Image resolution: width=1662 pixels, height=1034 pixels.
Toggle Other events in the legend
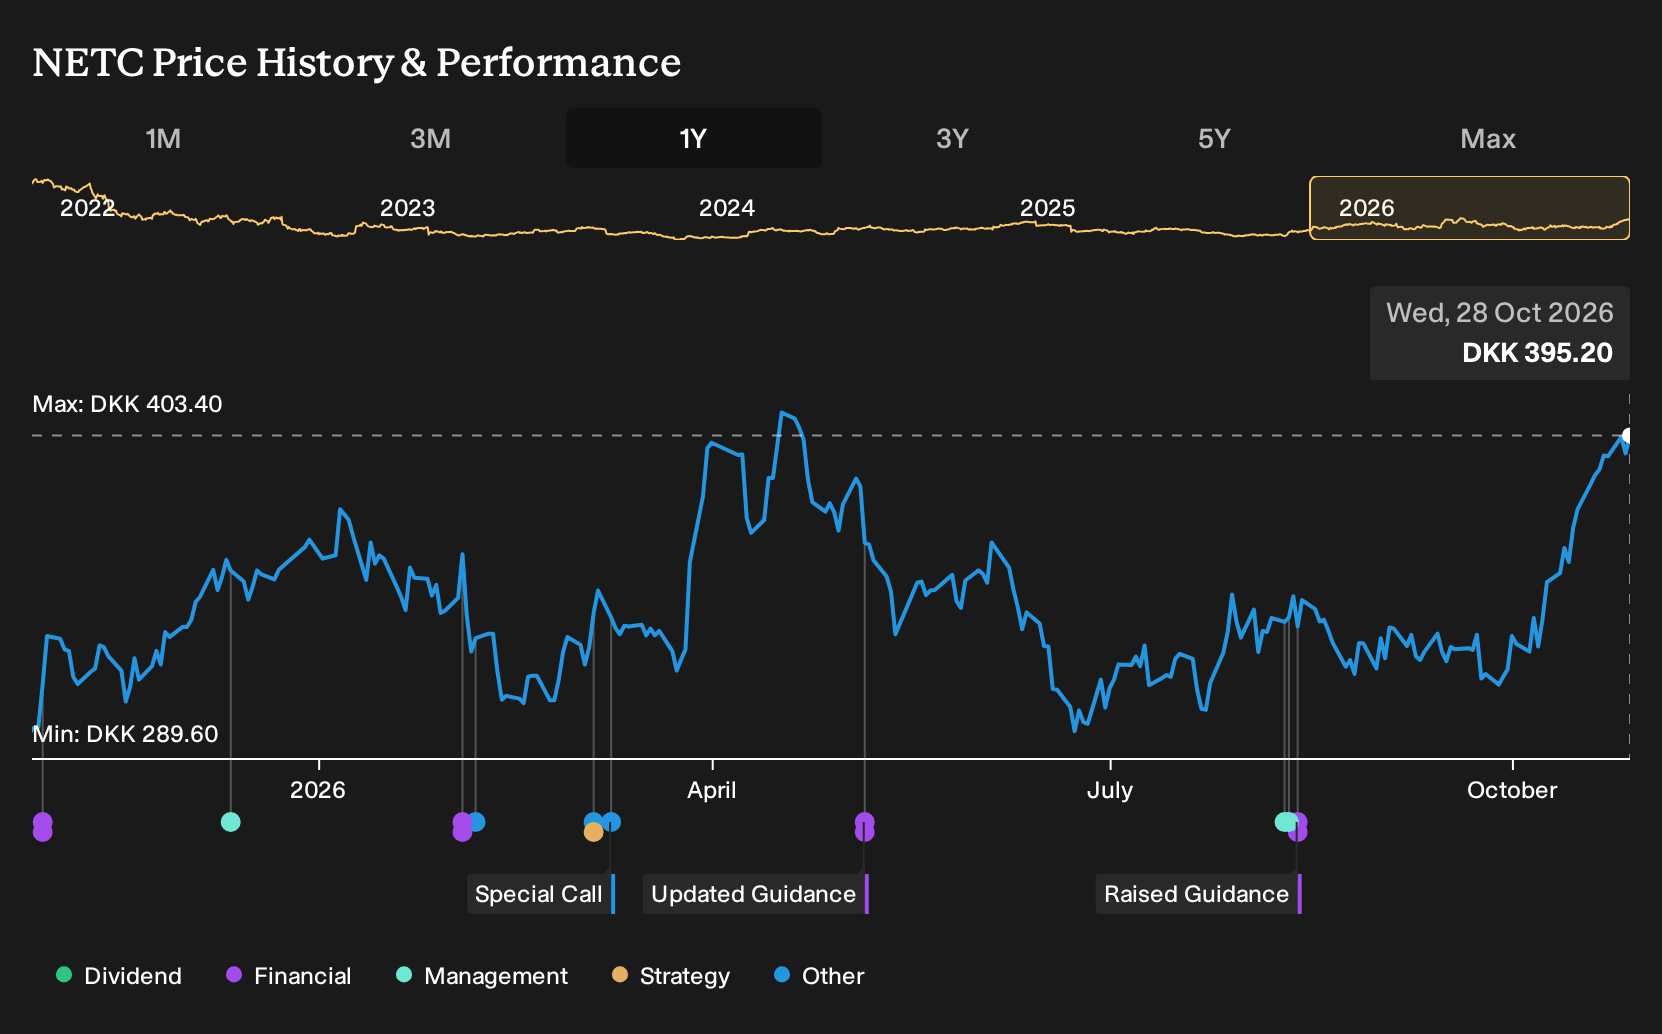[819, 976]
